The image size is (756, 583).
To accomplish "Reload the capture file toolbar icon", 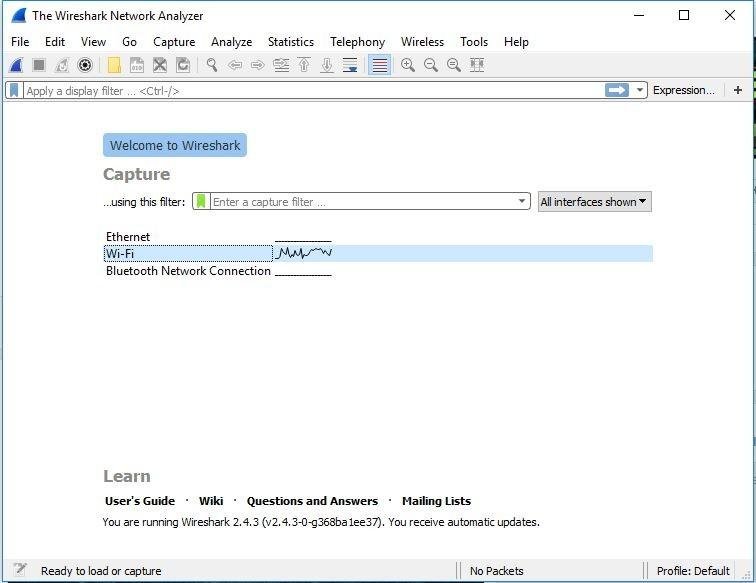I will click(x=183, y=65).
